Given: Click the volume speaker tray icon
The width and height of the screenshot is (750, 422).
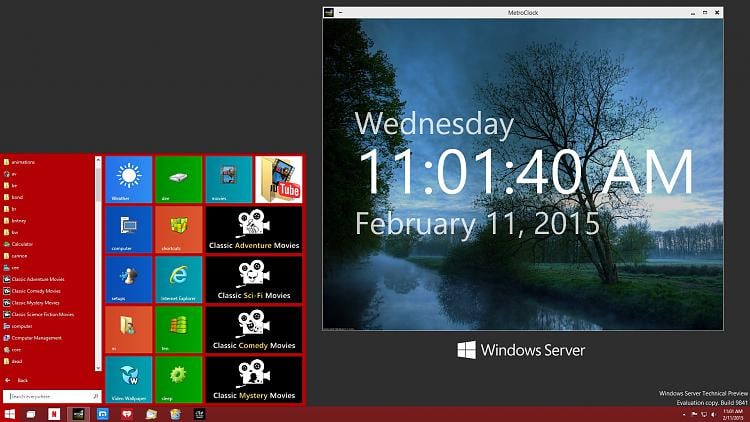Looking at the screenshot, I should coord(713,414).
